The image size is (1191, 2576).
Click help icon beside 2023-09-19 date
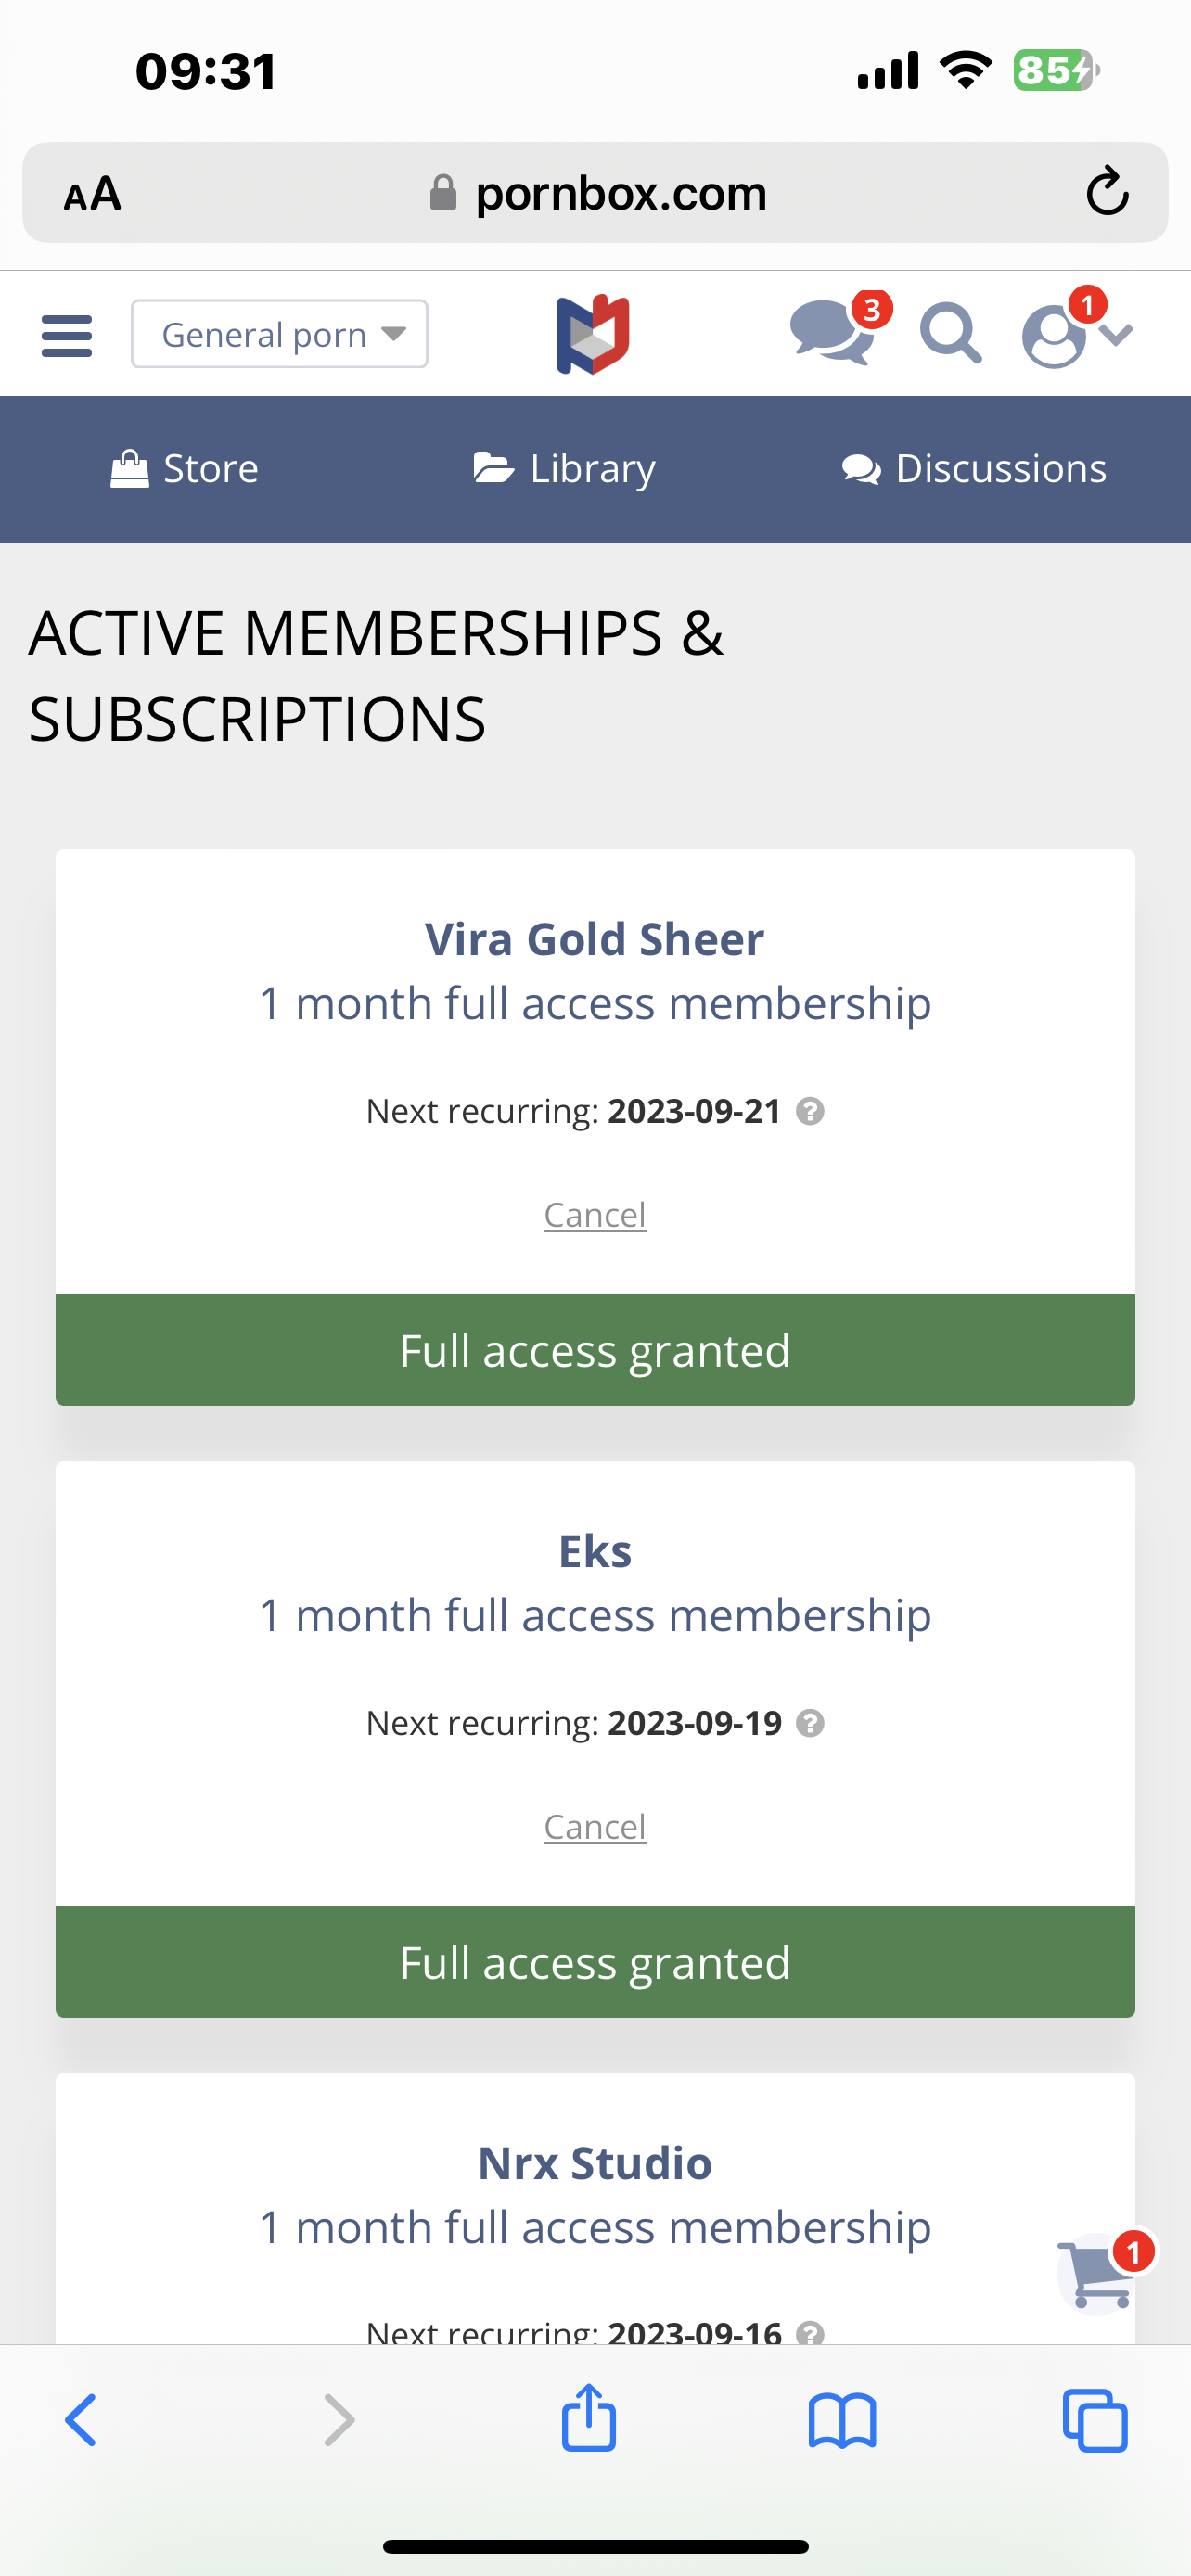[x=810, y=1723]
